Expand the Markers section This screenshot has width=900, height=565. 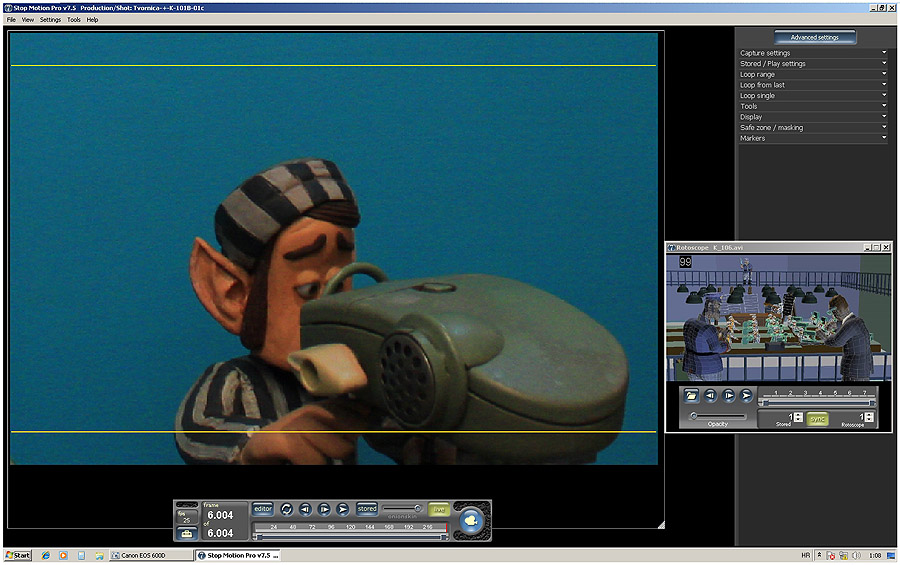click(x=813, y=138)
